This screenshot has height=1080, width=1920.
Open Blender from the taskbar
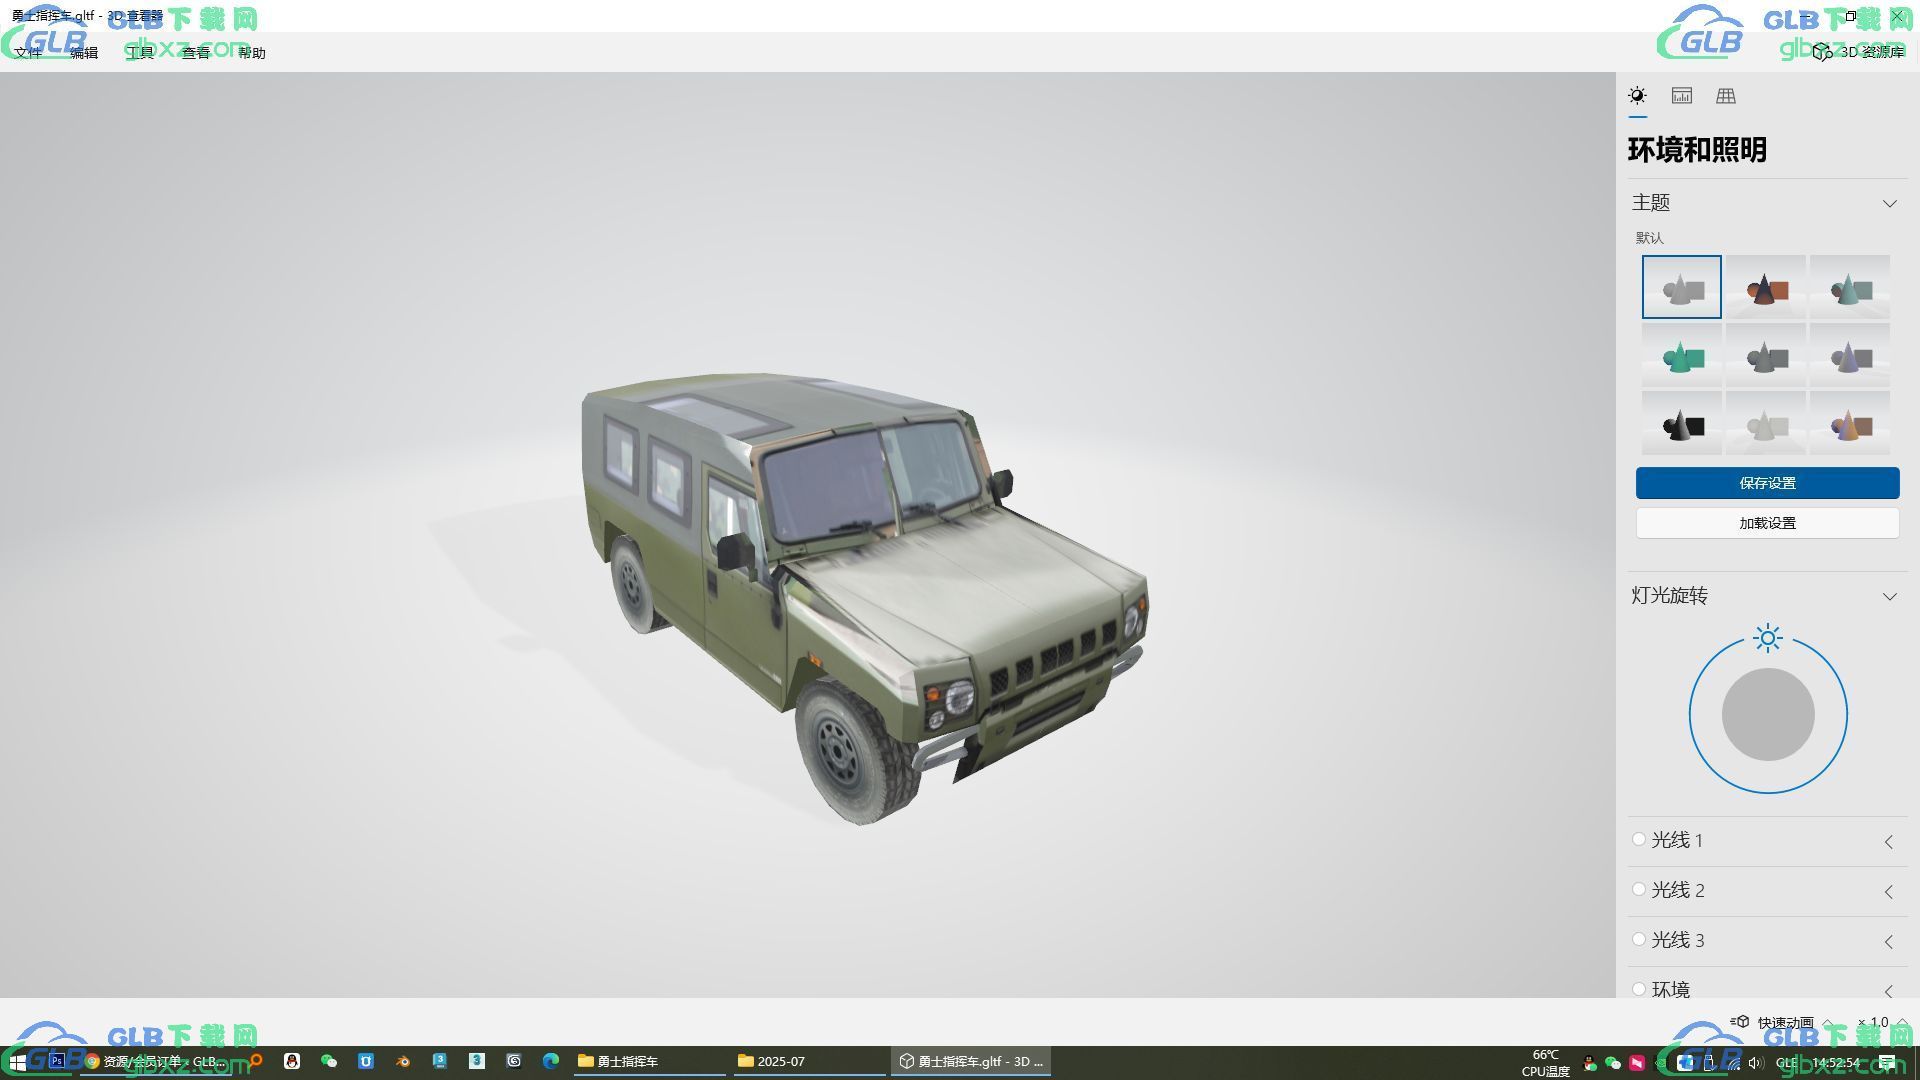click(x=403, y=1061)
